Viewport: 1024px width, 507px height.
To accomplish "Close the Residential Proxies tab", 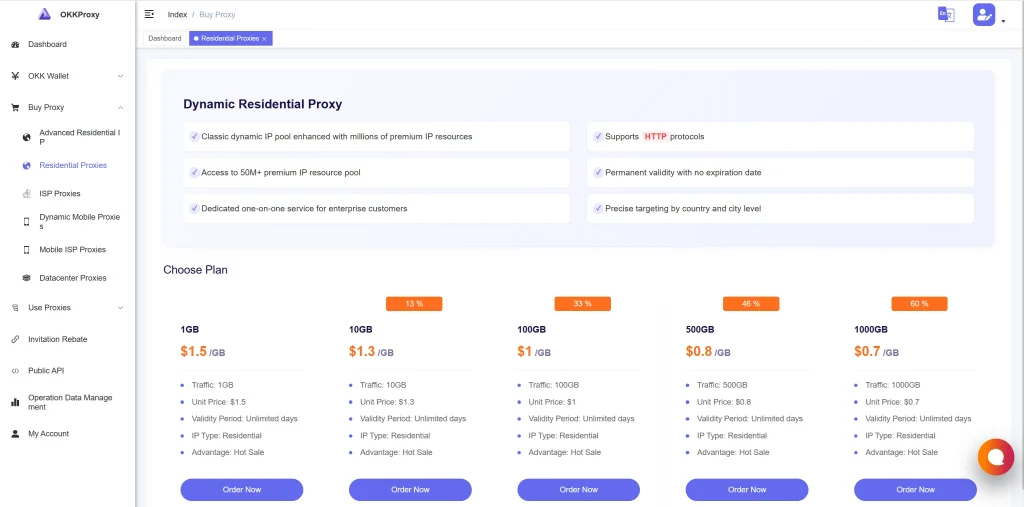I will coord(264,39).
